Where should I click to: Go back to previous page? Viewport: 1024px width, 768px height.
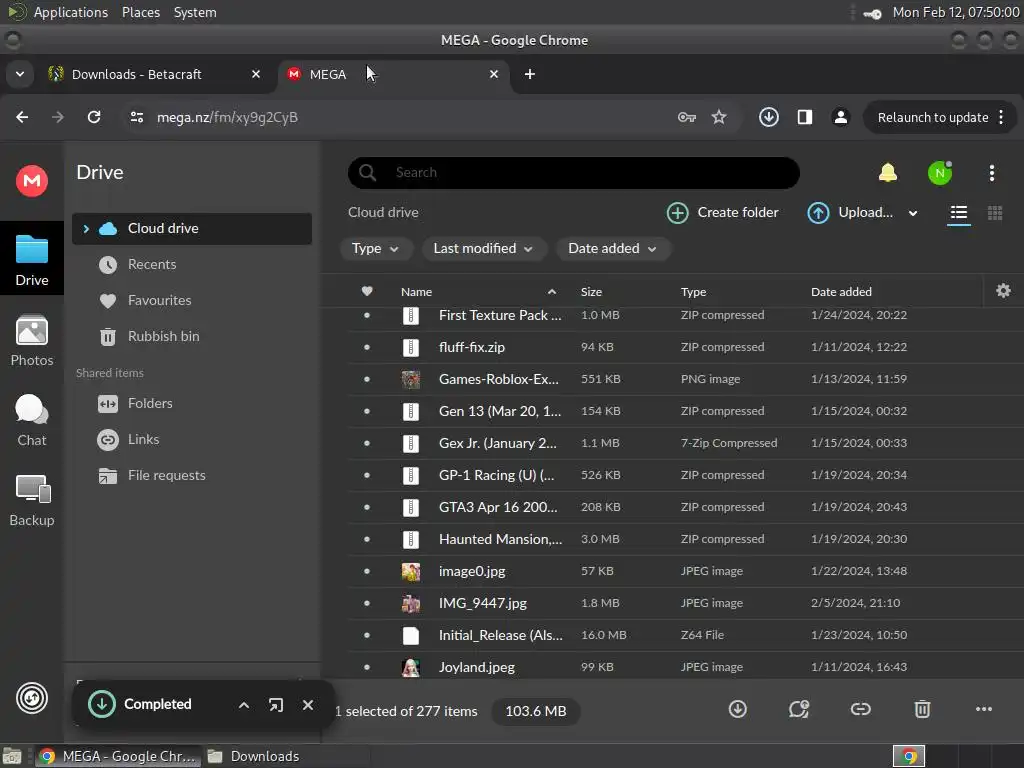click(22, 117)
